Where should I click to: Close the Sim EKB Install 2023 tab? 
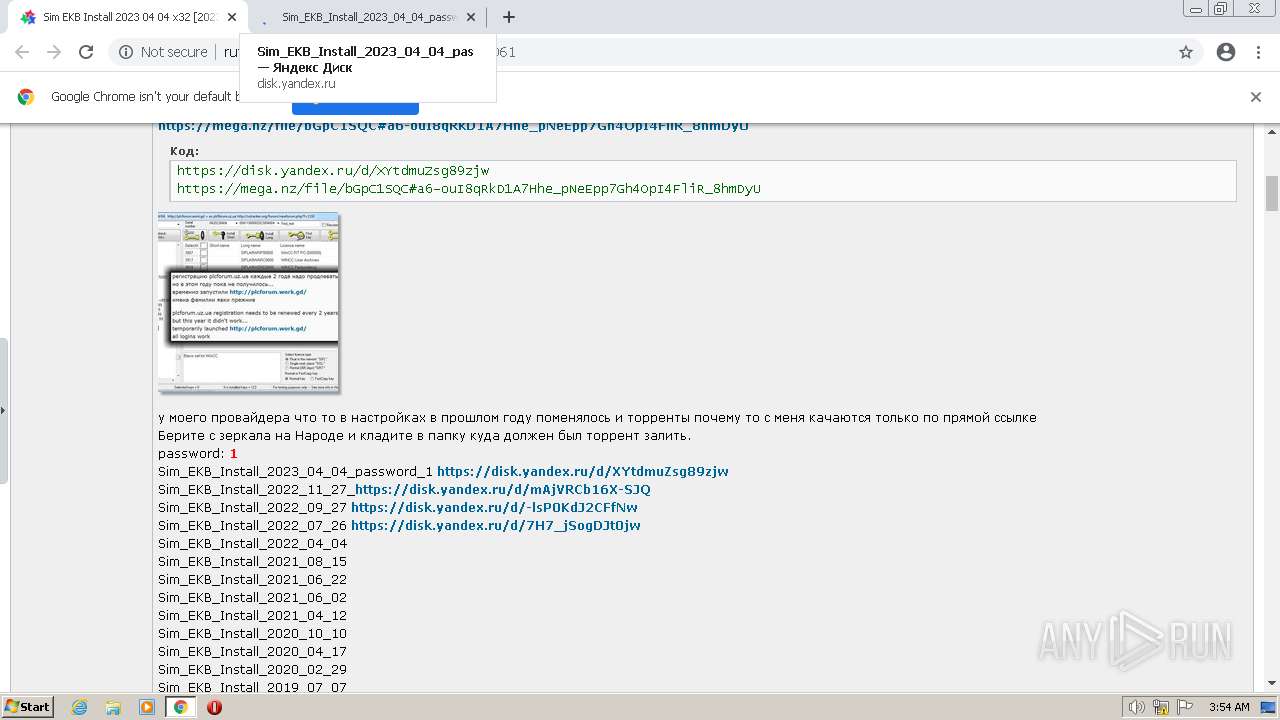tap(233, 17)
